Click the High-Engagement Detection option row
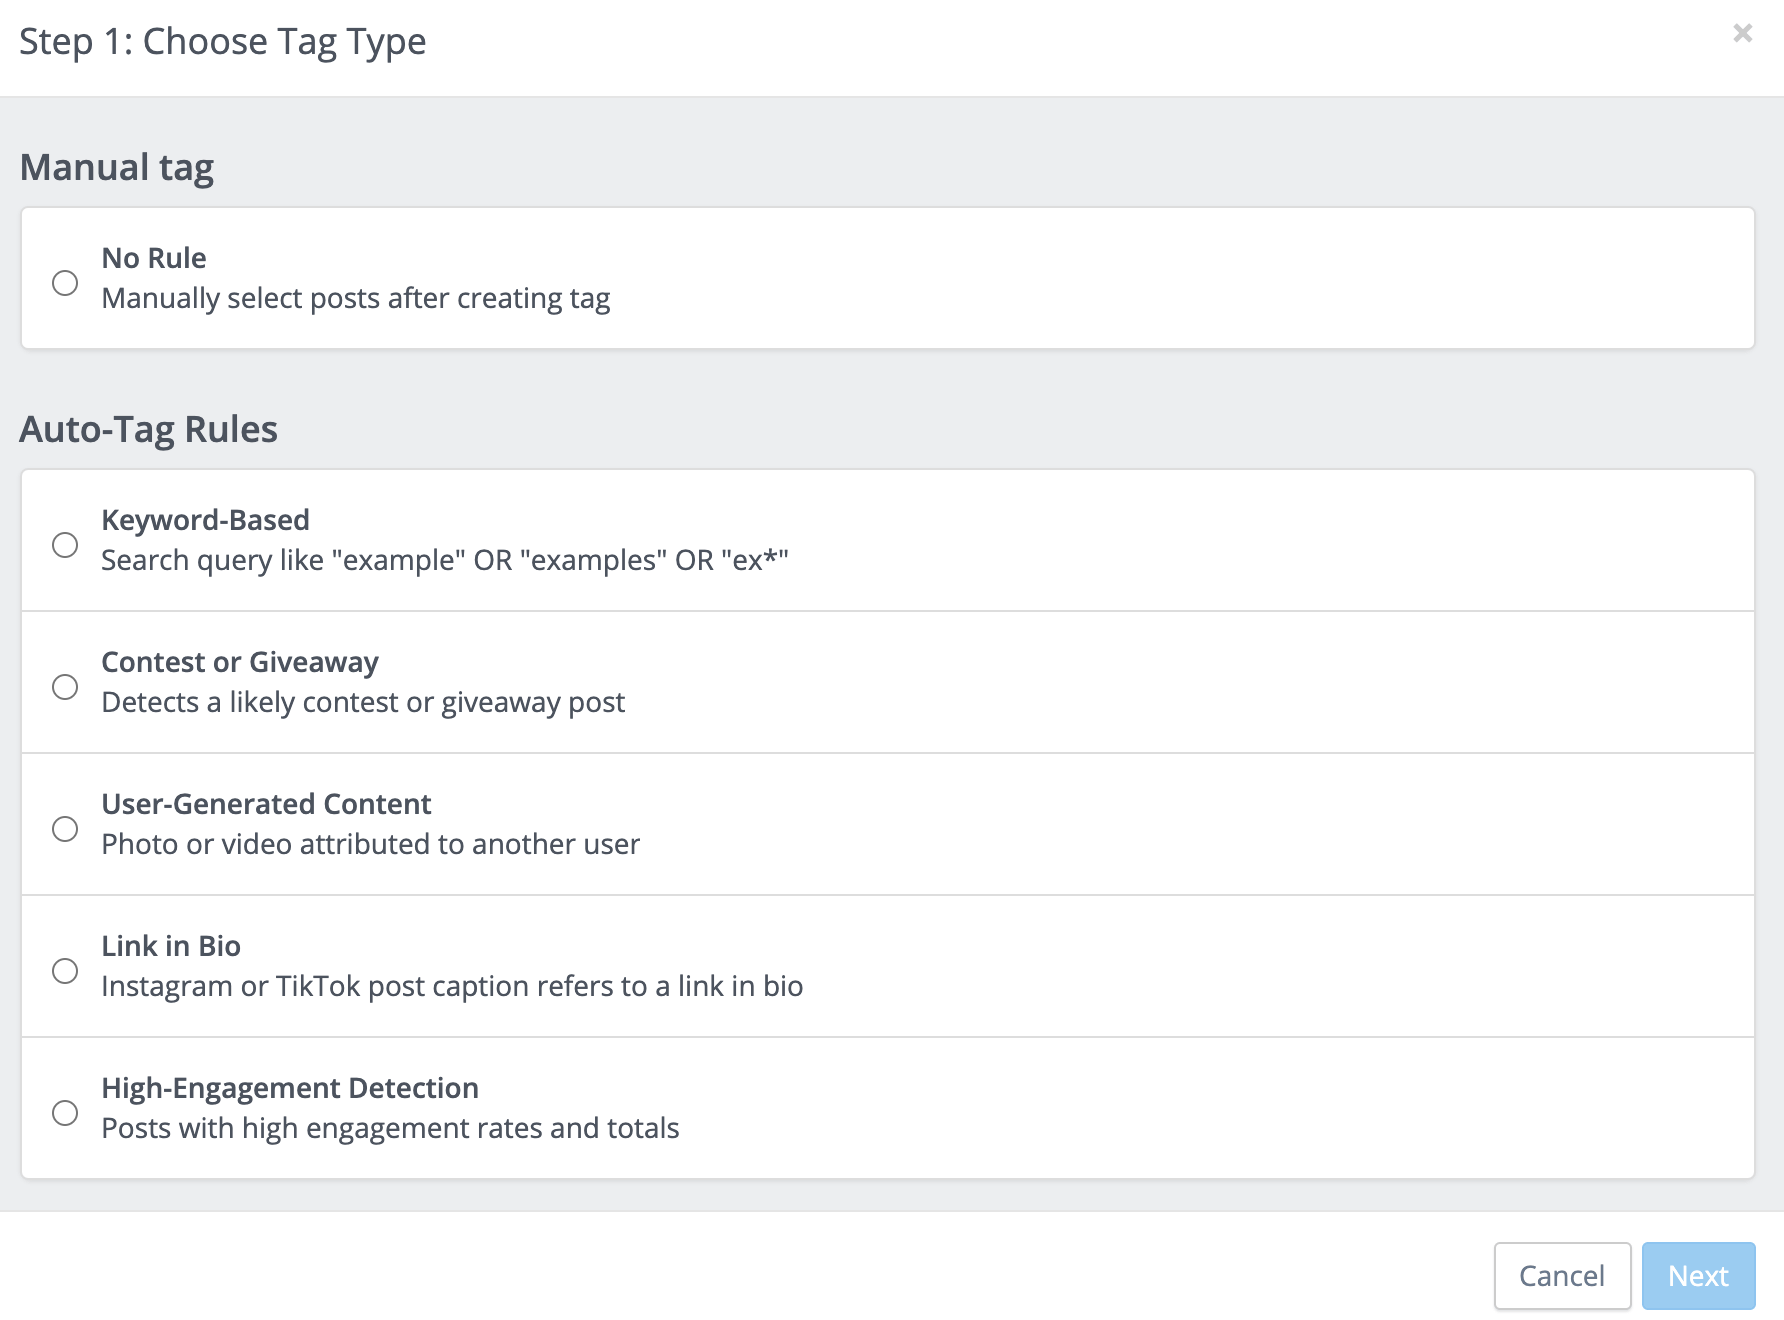The height and width of the screenshot is (1320, 1784). click(x=890, y=1108)
